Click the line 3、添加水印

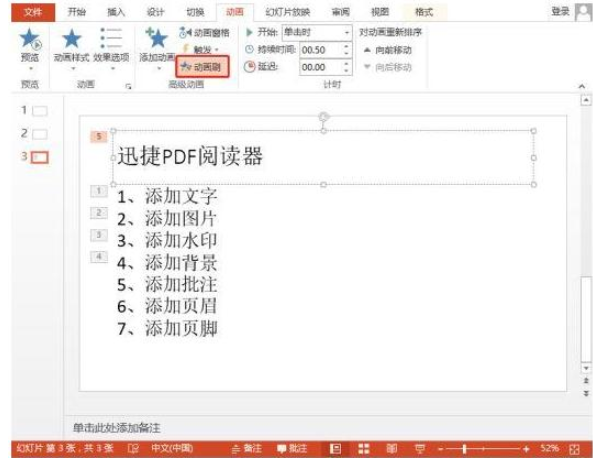point(167,241)
